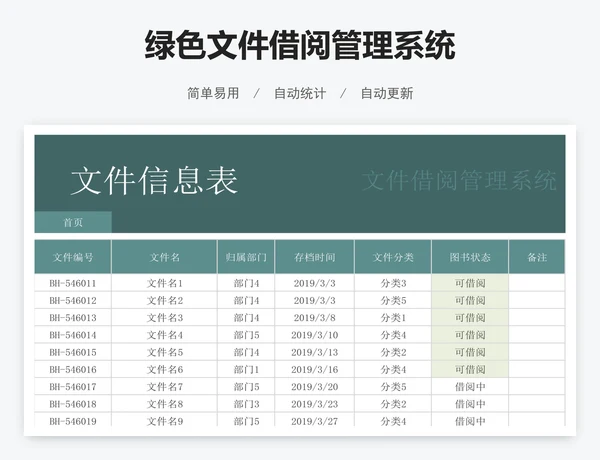Click 可借阅 status for BH-546016
The width and height of the screenshot is (600, 460).
click(470, 369)
